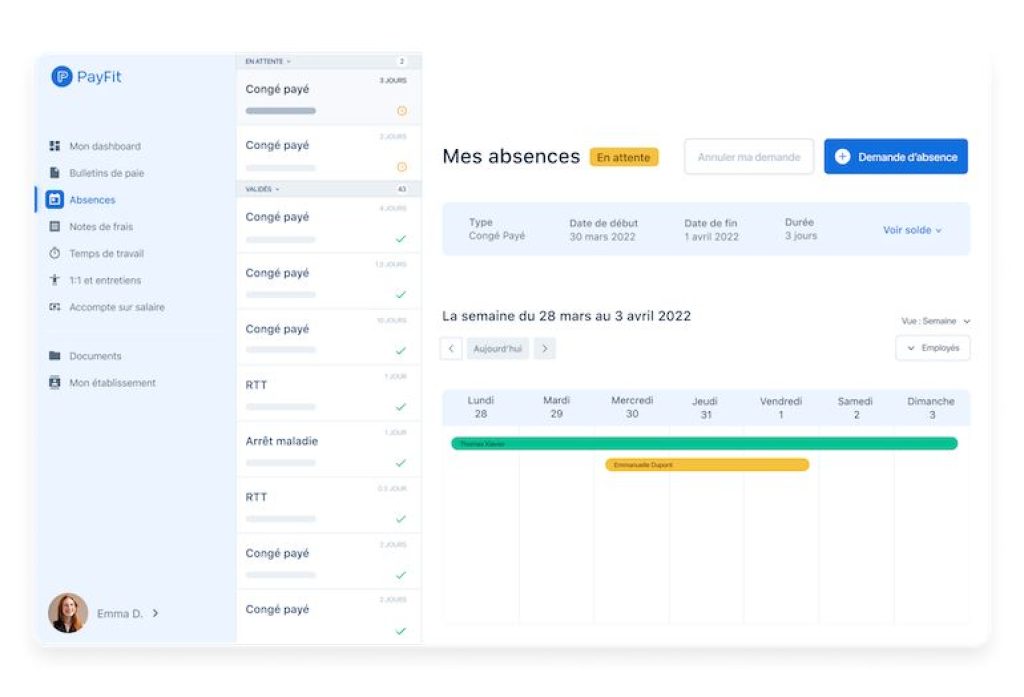Click the Aujourd'hui button
Screen dimensions: 1024x697
[498, 348]
